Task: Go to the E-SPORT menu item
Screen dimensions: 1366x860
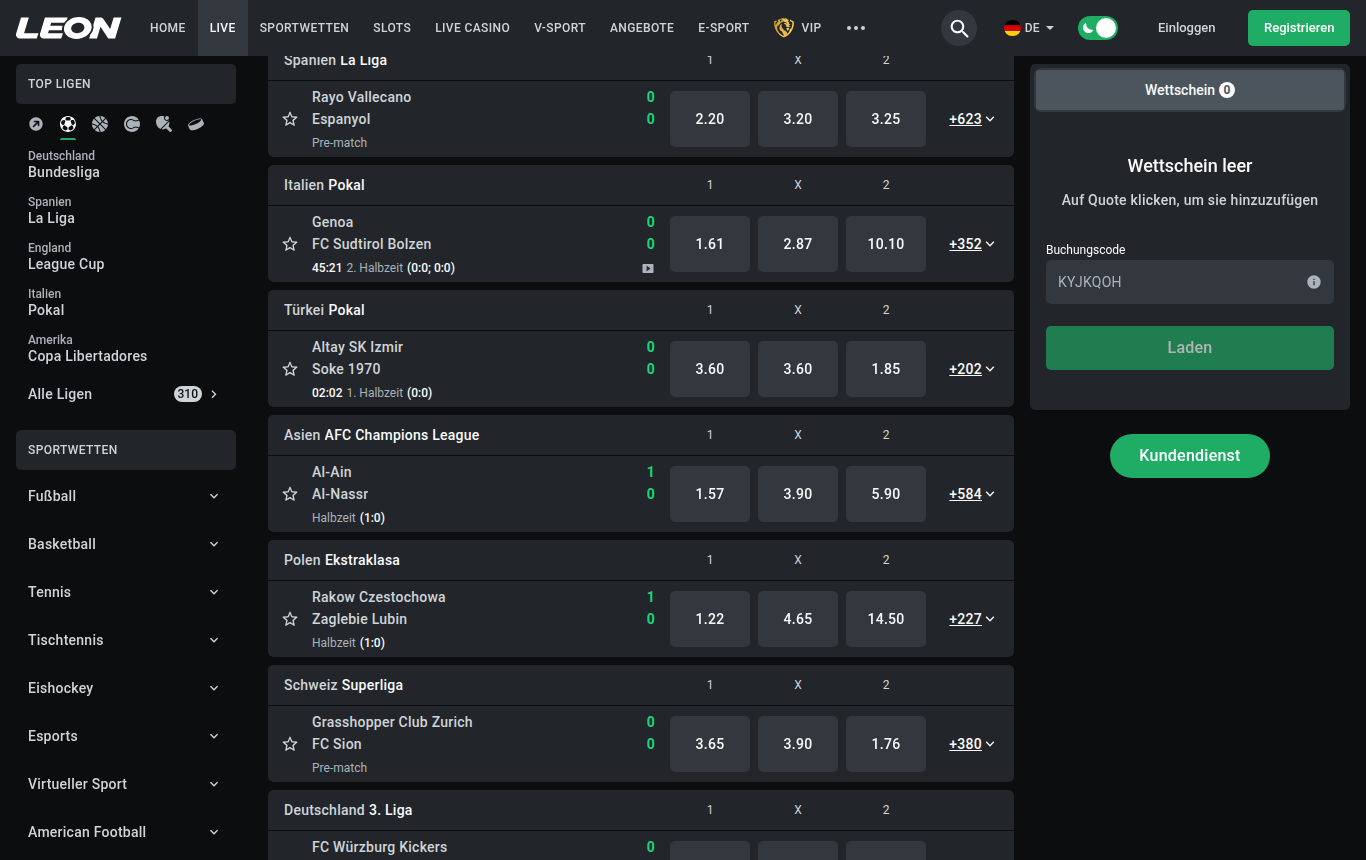Action: point(723,28)
